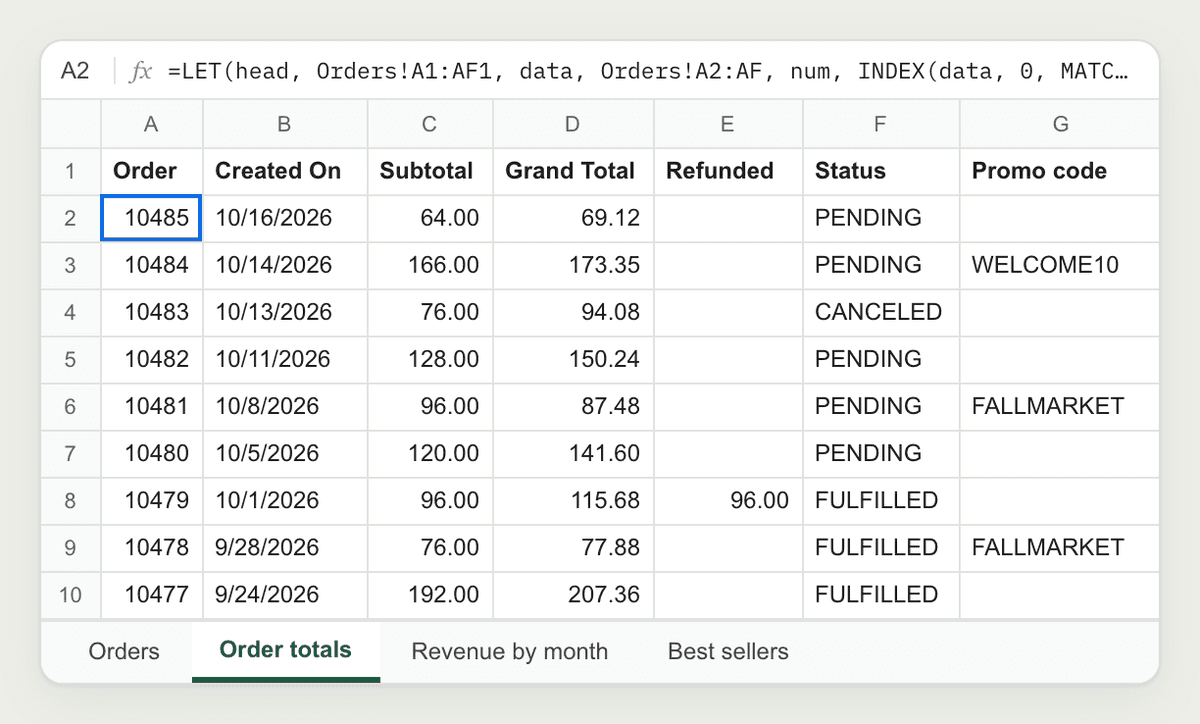Screen dimensions: 1200x724
Task: Select the Order totals sheet tab
Action: [x=286, y=652]
